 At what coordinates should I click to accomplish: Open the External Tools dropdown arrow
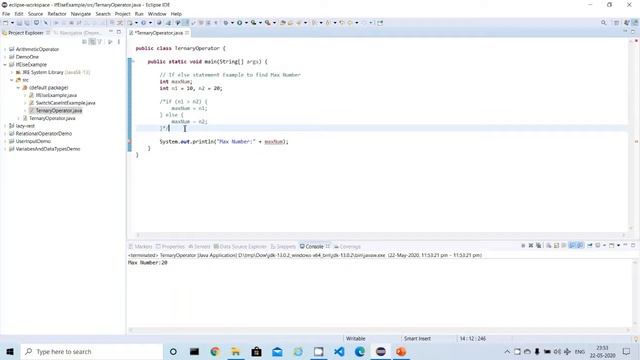coord(274,23)
